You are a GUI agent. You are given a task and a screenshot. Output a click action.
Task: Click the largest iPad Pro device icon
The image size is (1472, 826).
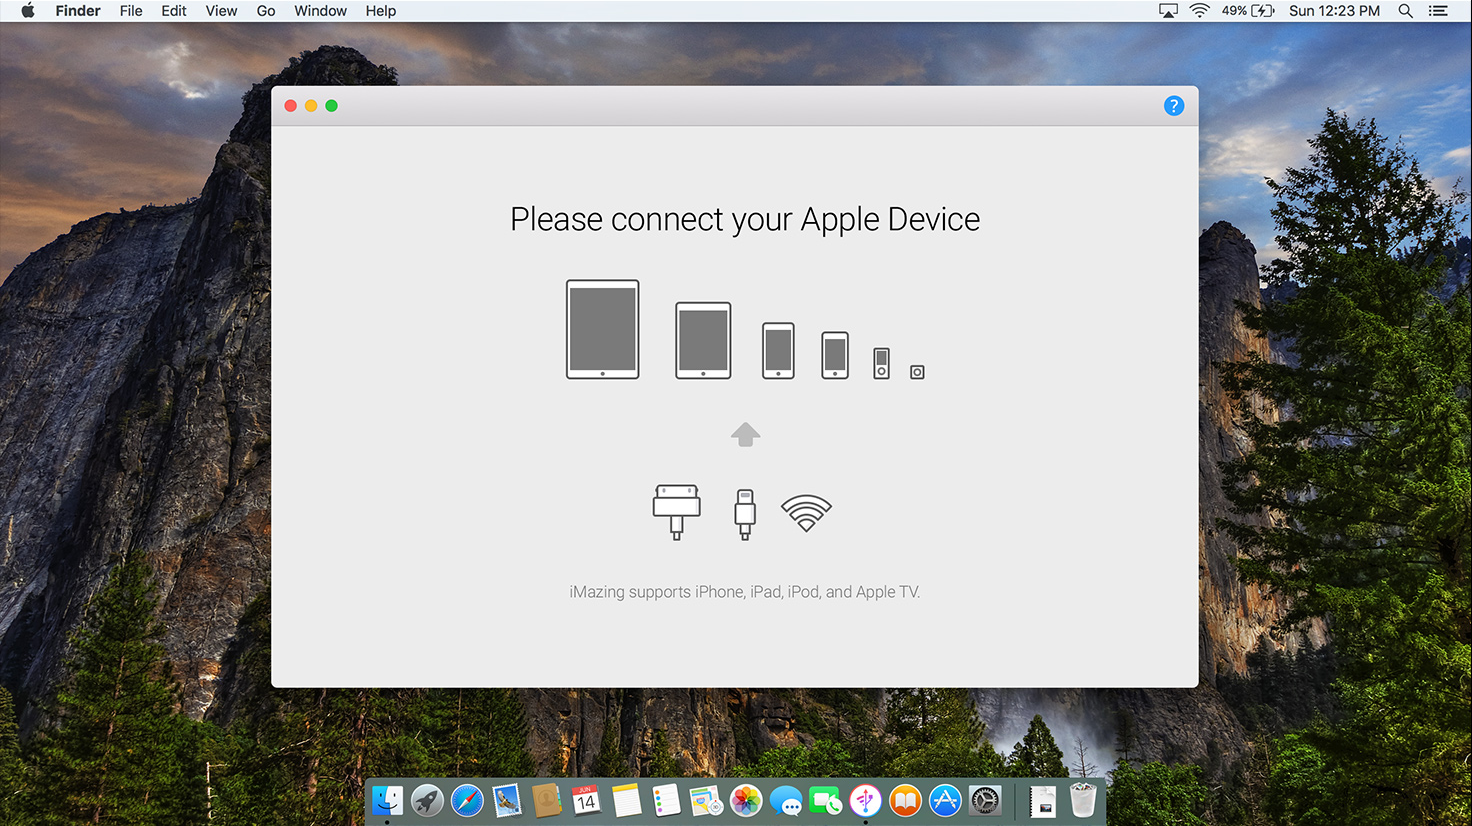click(x=602, y=329)
